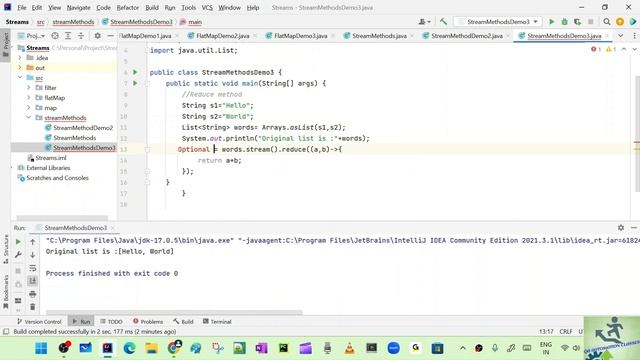Open Project panel options gear
640x360 pixels.
click(97, 36)
